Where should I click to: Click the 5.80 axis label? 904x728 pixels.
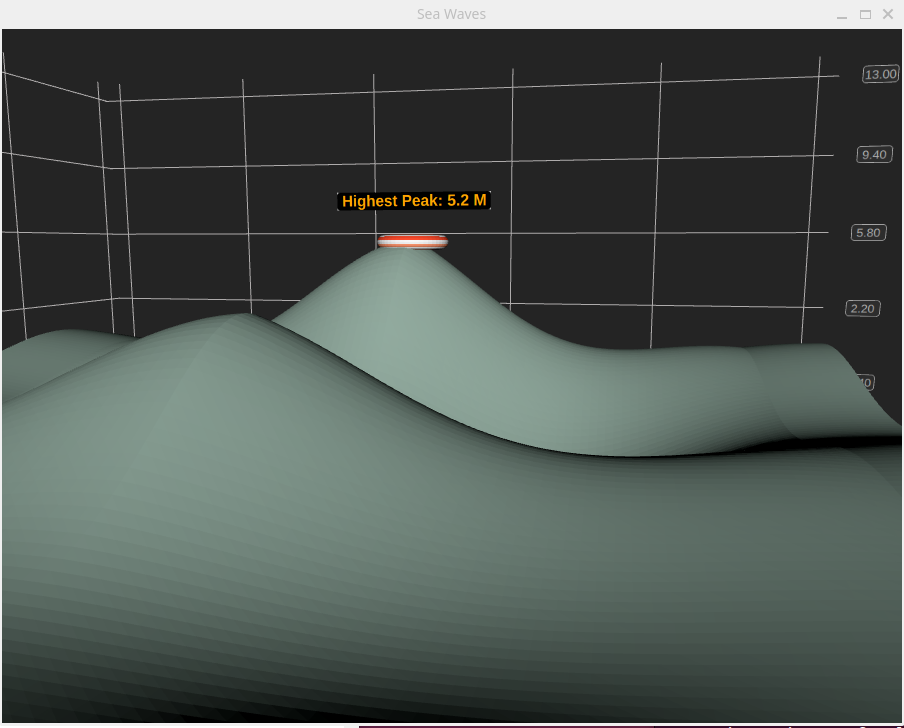tap(868, 233)
